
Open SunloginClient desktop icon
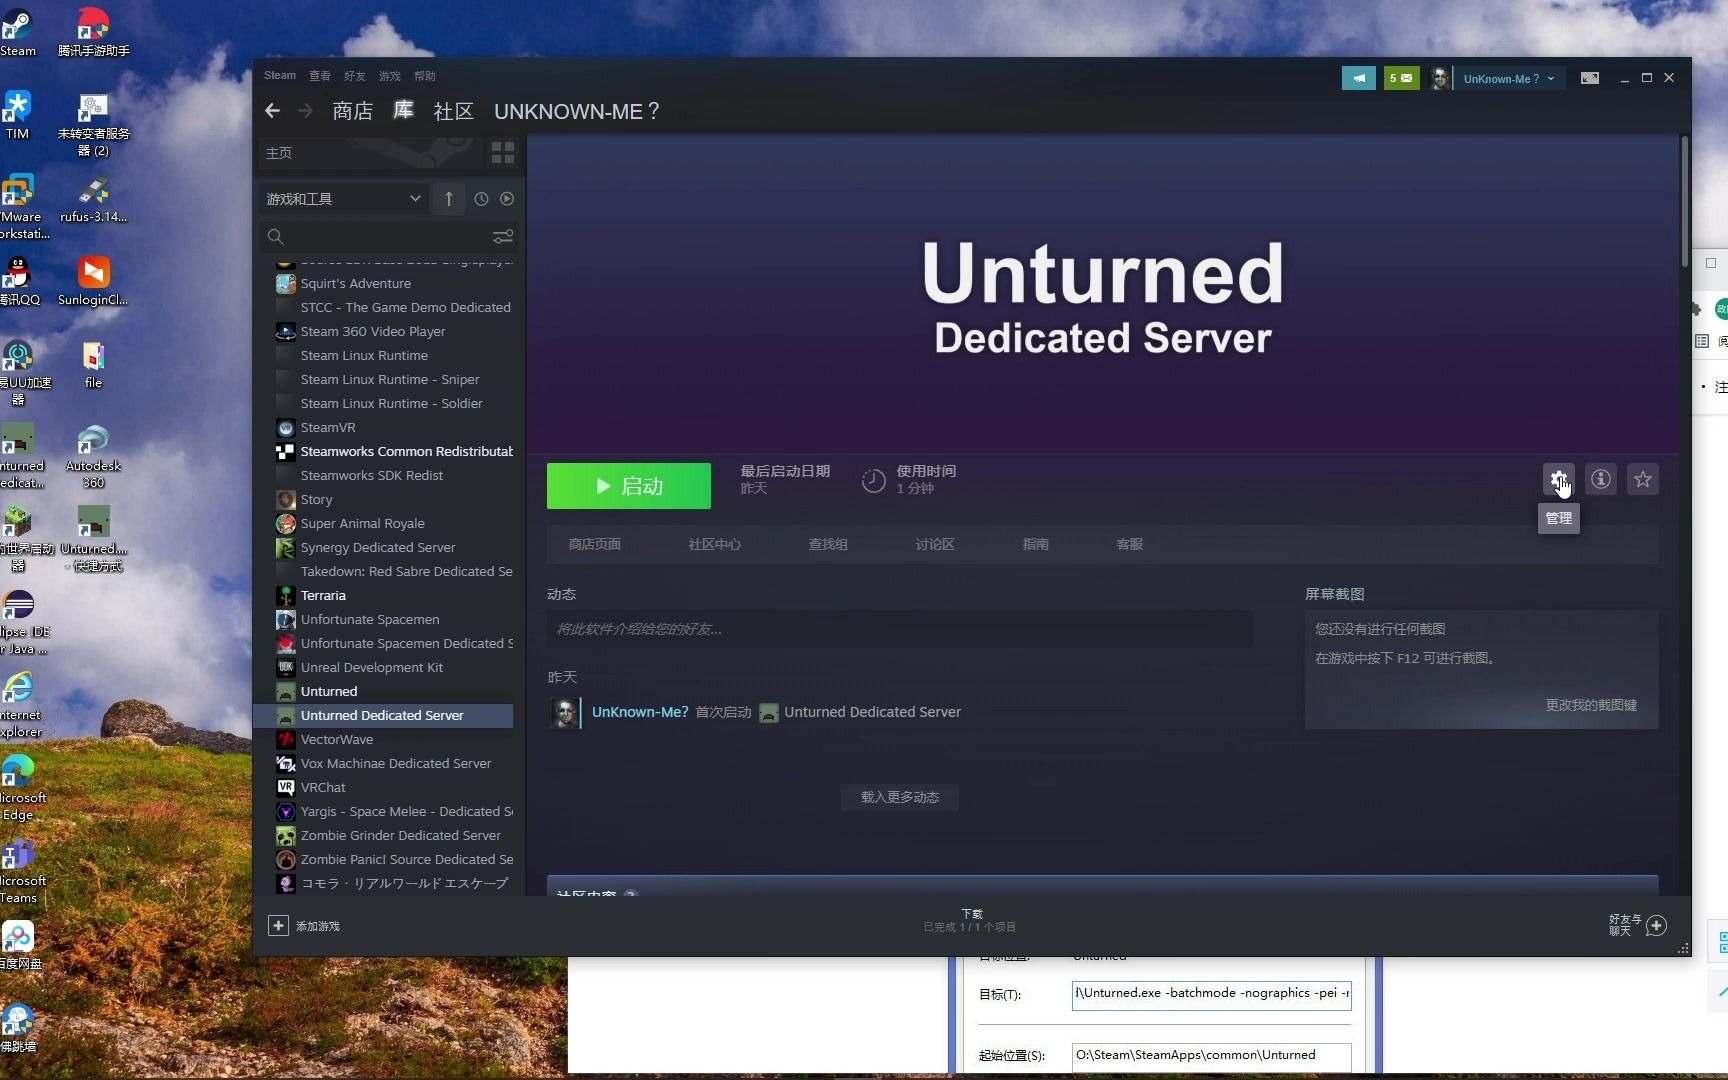pyautogui.click(x=93, y=282)
